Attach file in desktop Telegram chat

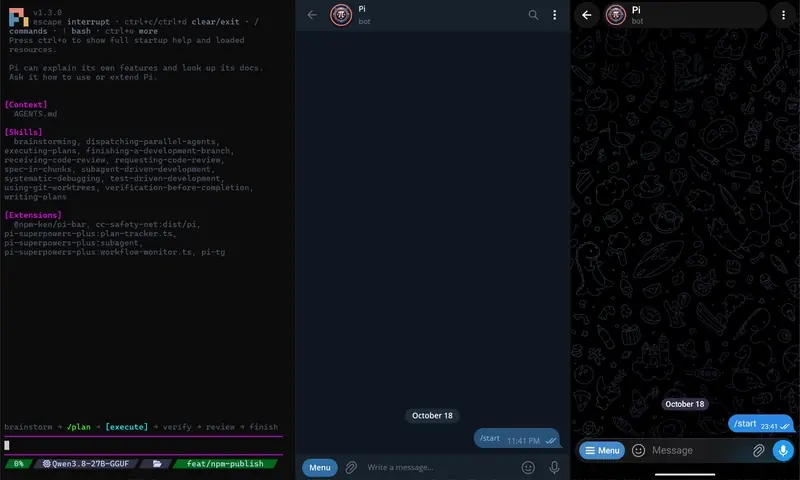[351, 467]
